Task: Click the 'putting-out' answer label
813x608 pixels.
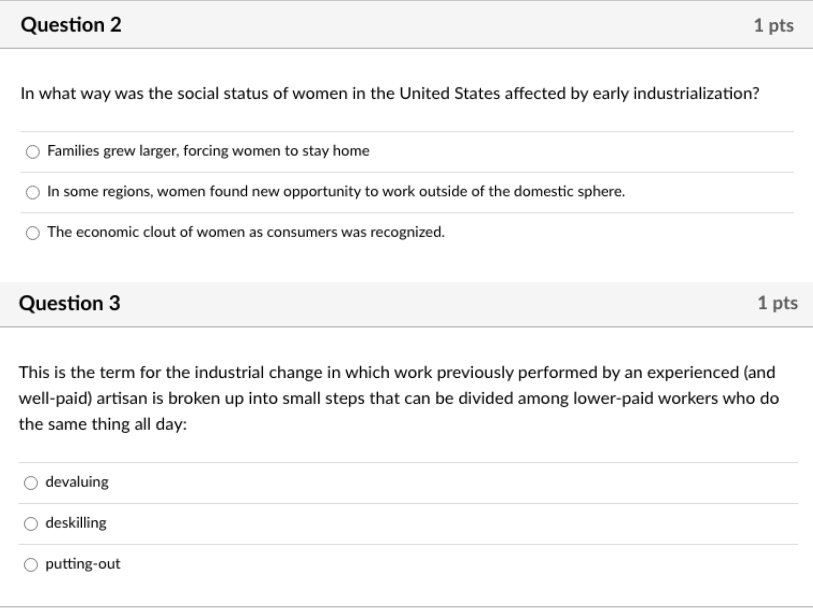Action: point(83,564)
